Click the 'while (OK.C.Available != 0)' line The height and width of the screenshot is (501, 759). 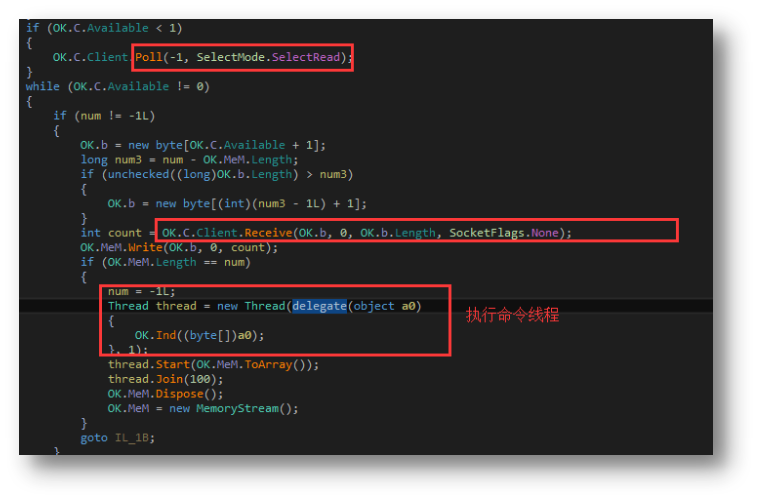click(x=118, y=87)
